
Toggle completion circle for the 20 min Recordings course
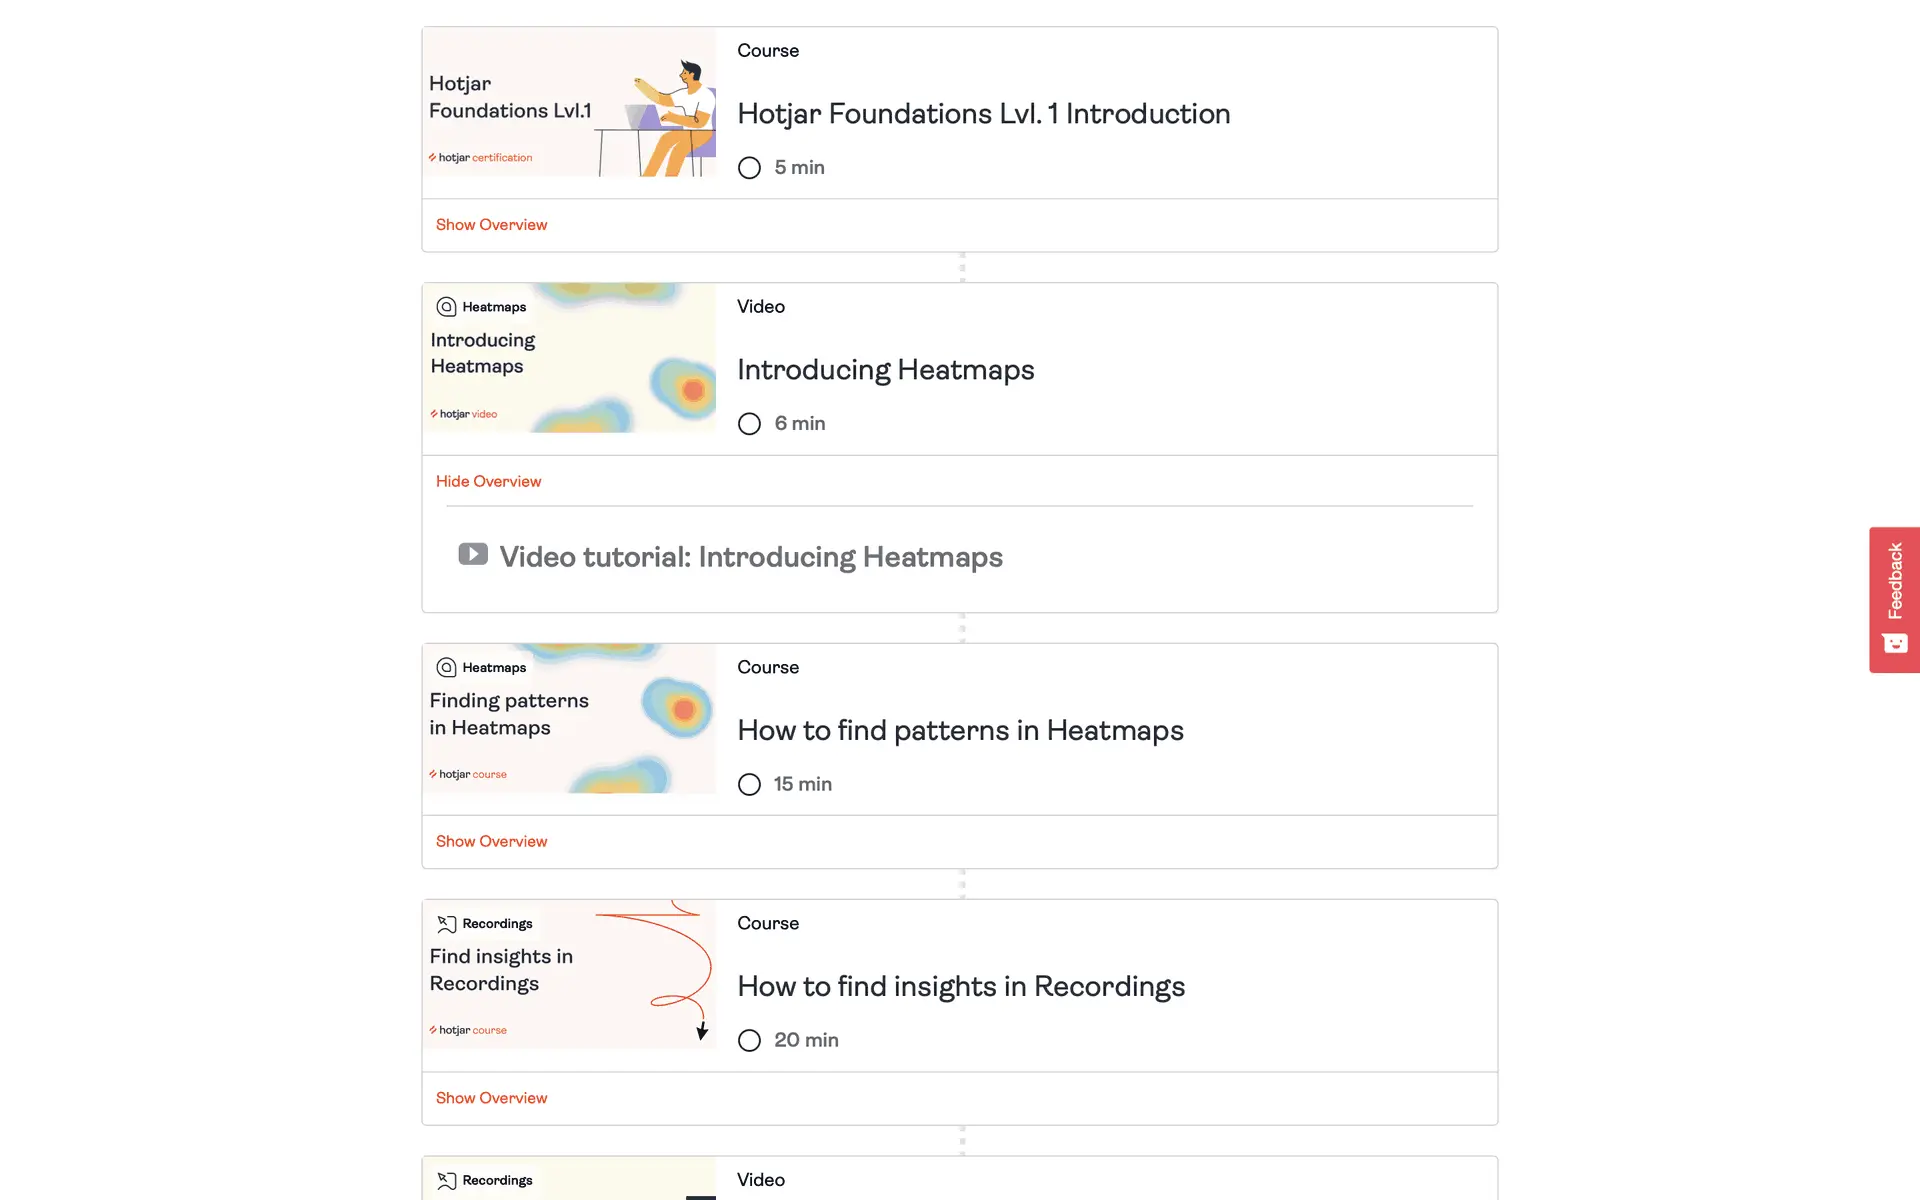coord(749,1041)
